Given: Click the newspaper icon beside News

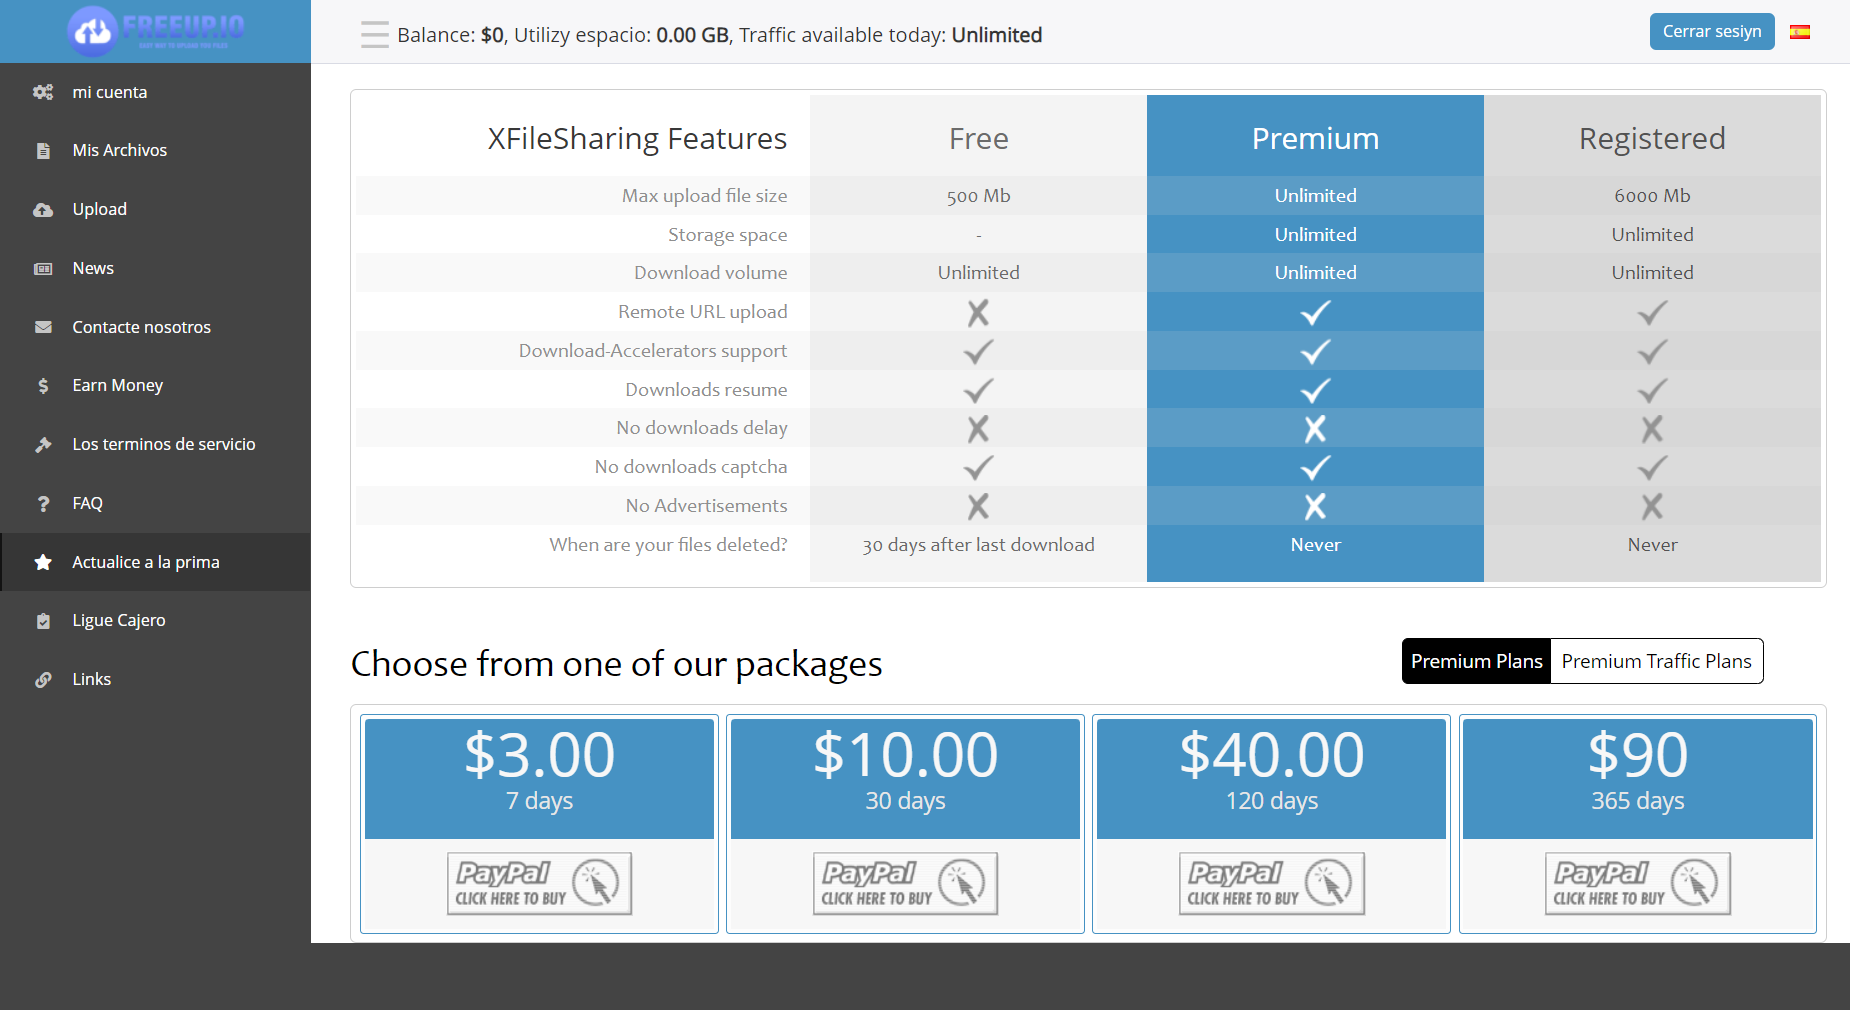Looking at the screenshot, I should pos(43,269).
